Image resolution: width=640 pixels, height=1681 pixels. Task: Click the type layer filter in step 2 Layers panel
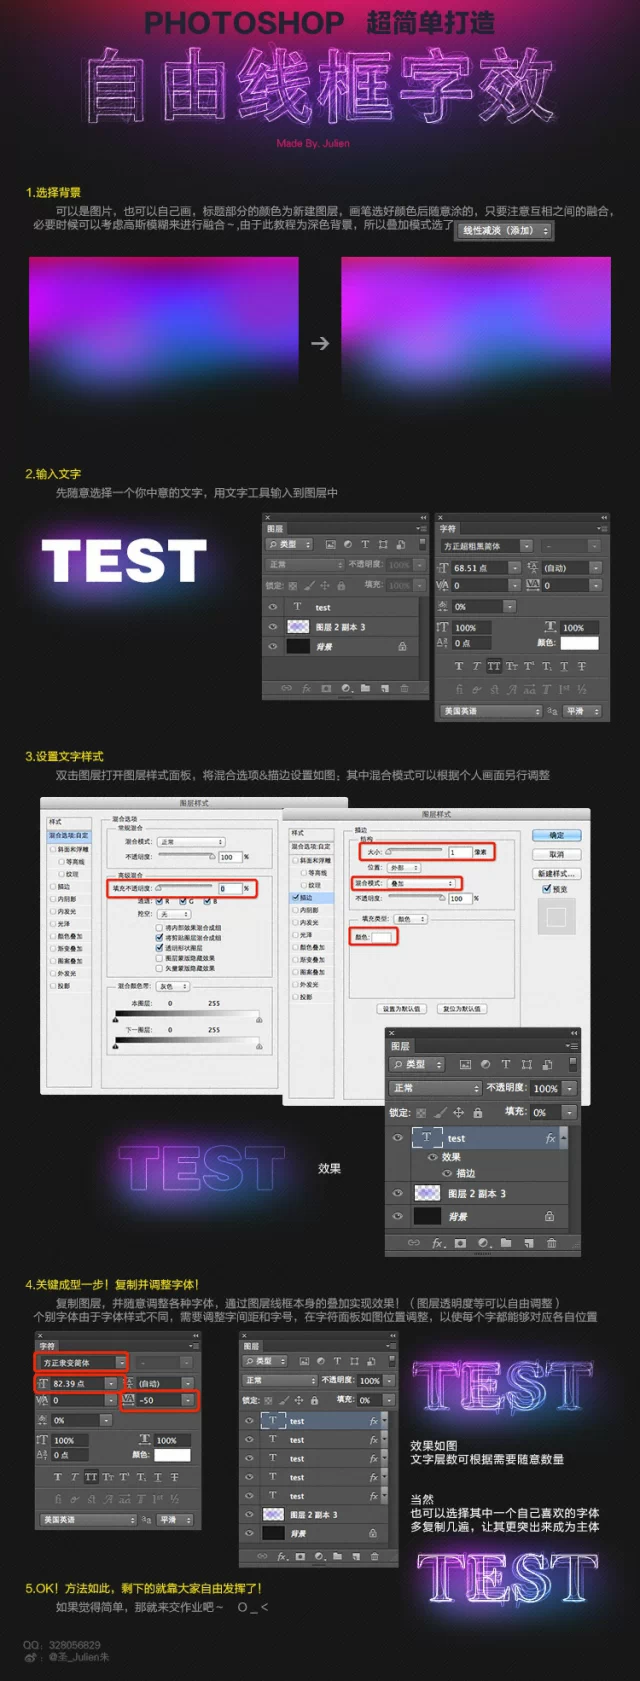(x=365, y=545)
